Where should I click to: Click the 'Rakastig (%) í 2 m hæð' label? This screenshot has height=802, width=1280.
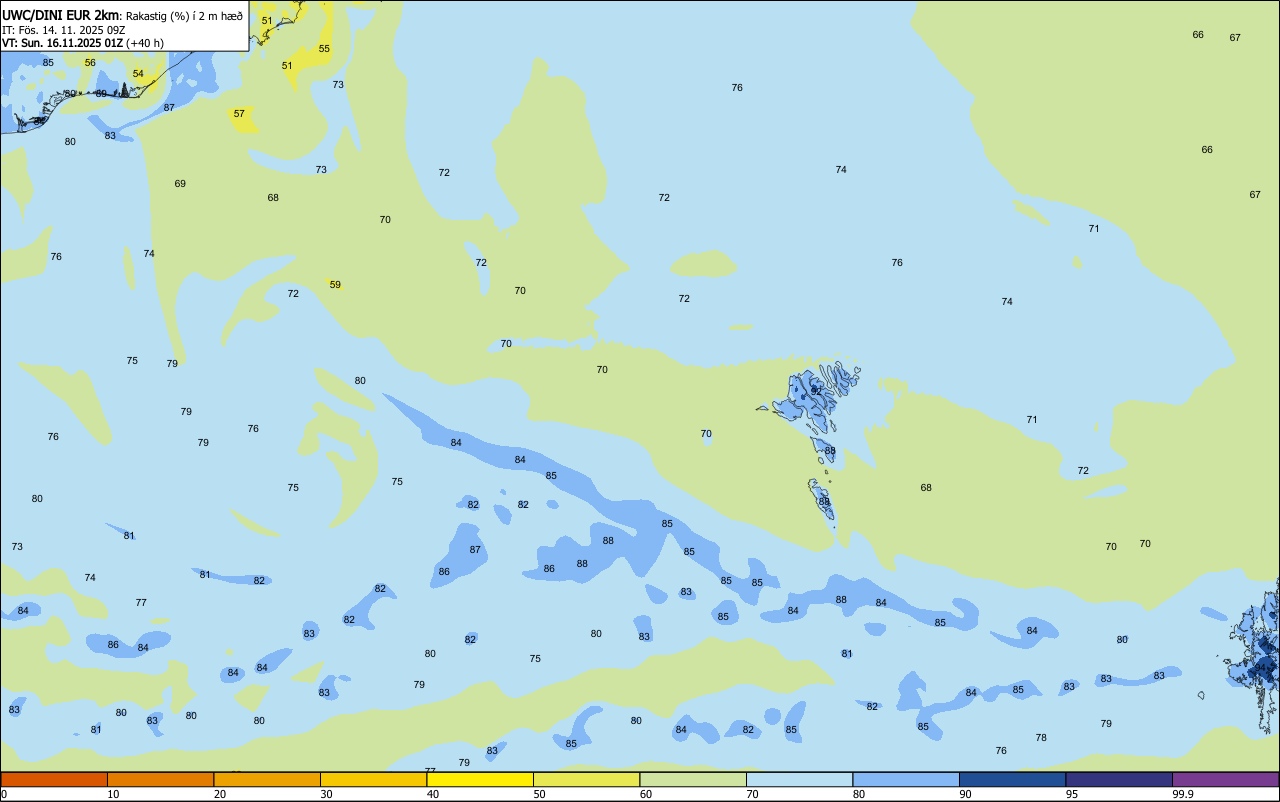coord(184,15)
